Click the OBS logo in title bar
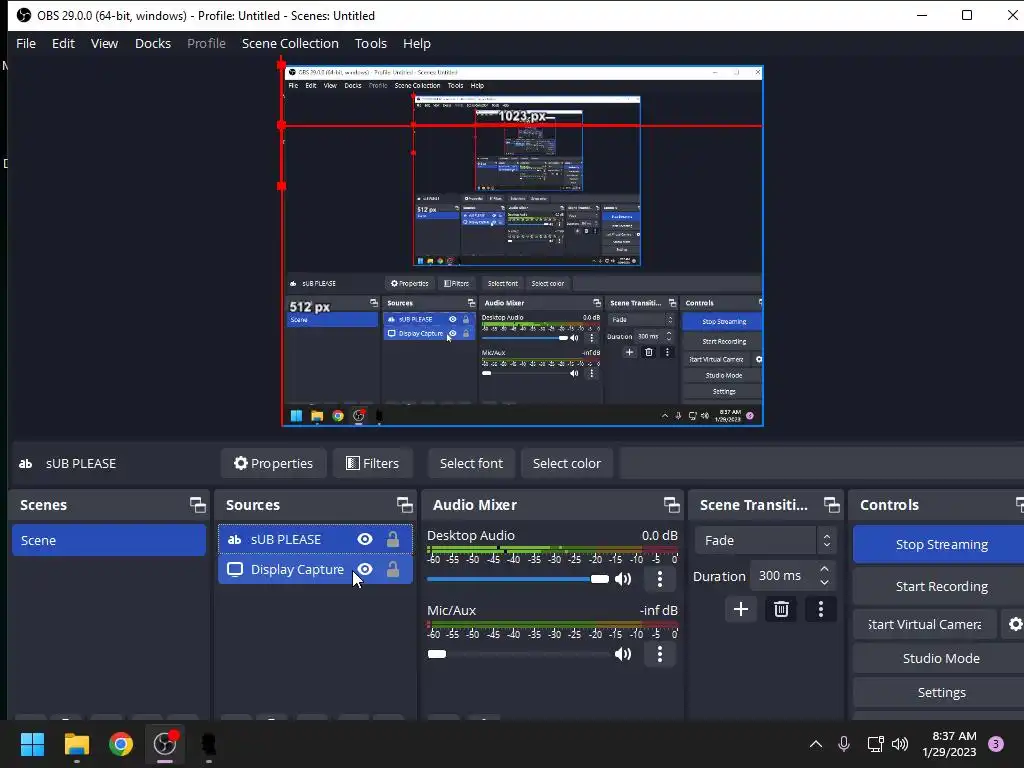This screenshot has height=768, width=1024. click(24, 15)
